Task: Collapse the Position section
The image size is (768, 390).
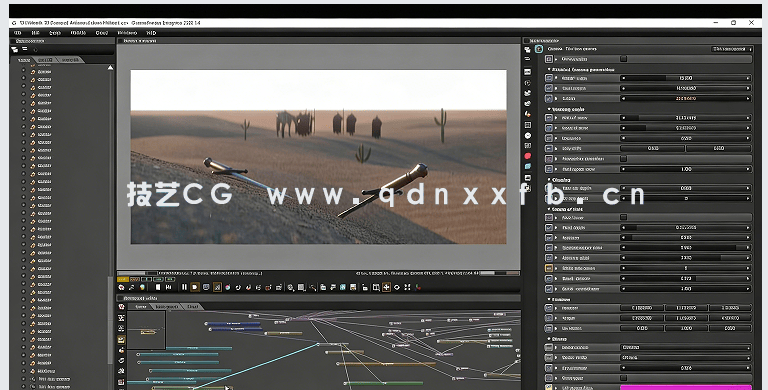Action: (x=549, y=299)
